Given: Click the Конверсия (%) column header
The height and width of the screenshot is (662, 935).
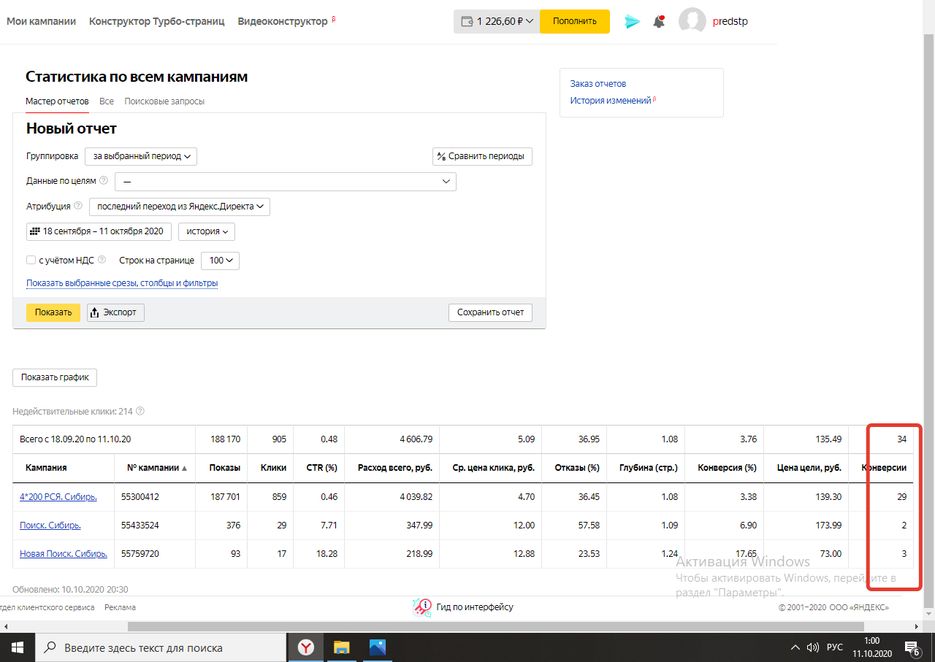Looking at the screenshot, I should tap(727, 468).
